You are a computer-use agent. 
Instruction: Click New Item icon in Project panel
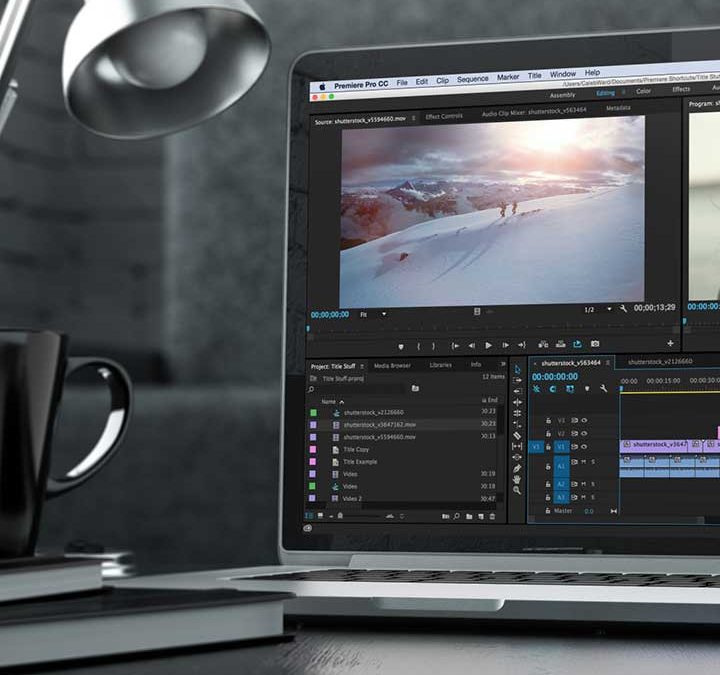(481, 517)
